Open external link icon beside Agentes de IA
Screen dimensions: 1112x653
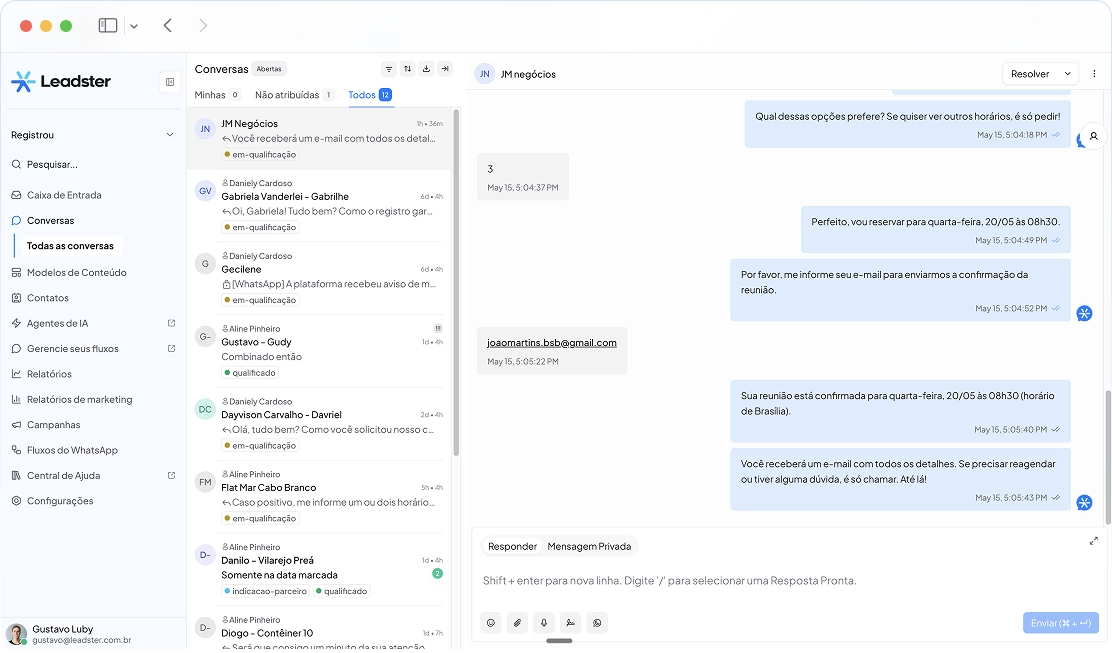pos(171,323)
